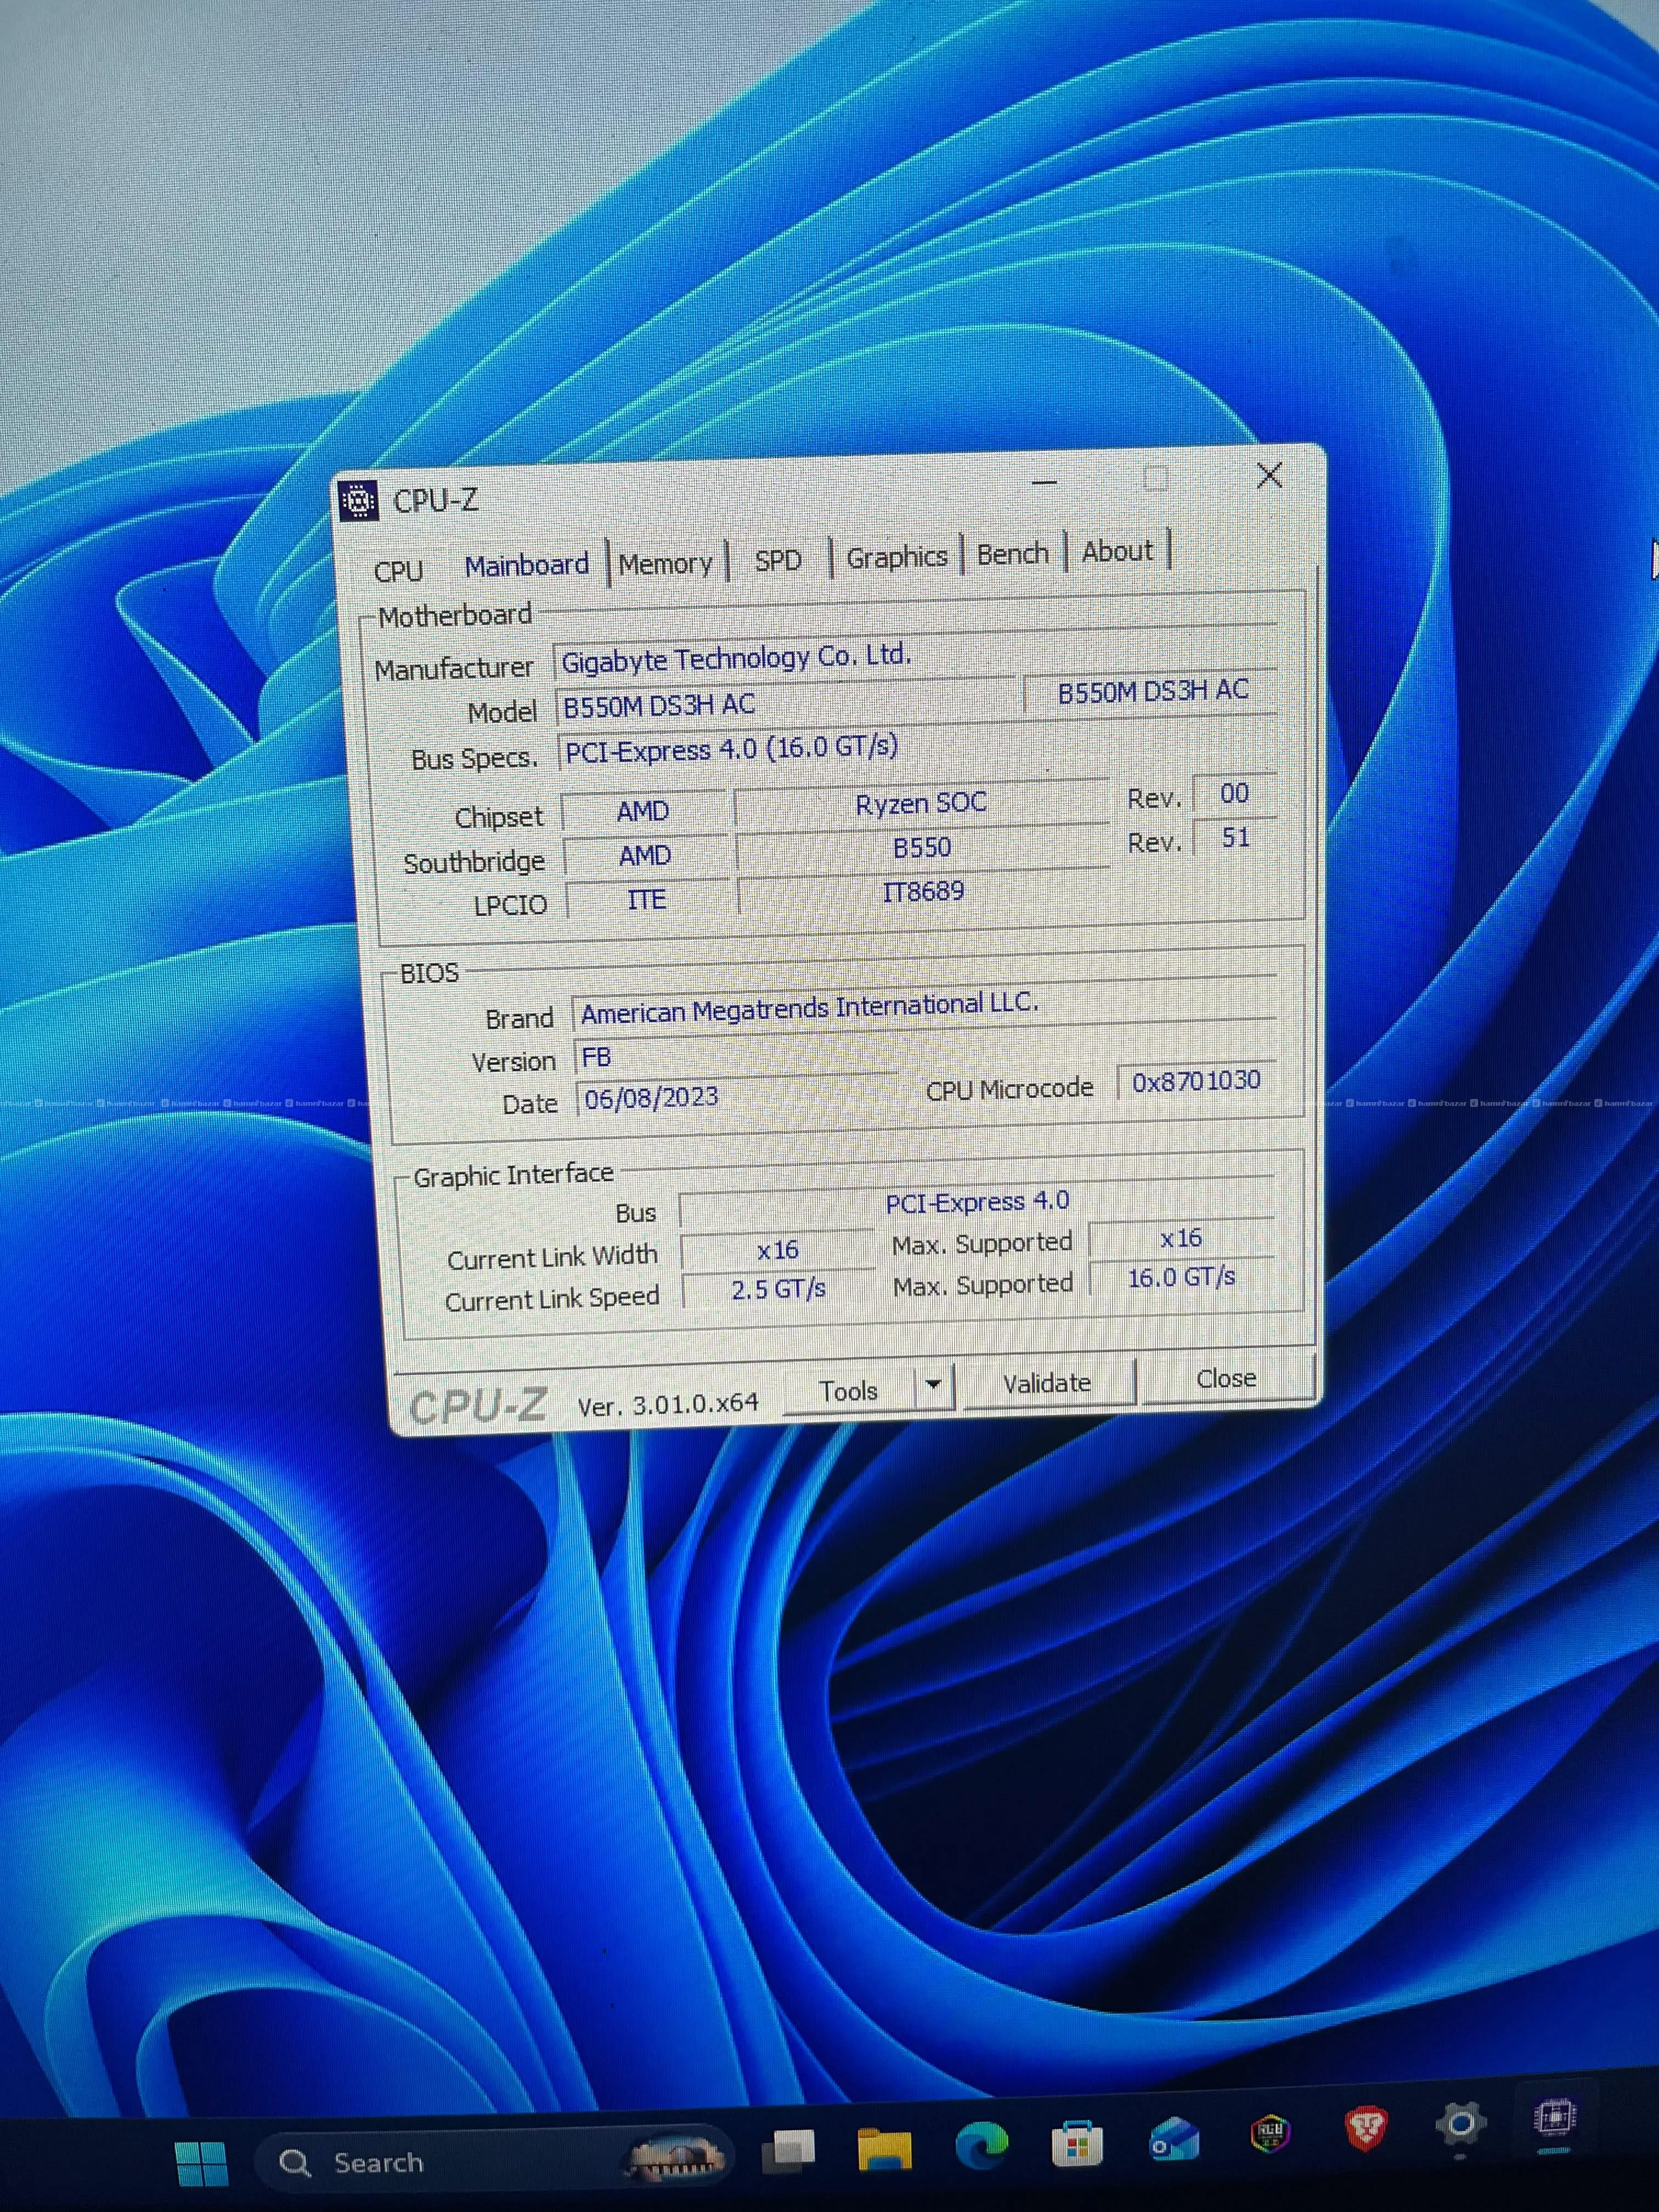Launch Brave browser from the taskbar
The height and width of the screenshot is (2212, 1659).
pyautogui.click(x=1366, y=2129)
